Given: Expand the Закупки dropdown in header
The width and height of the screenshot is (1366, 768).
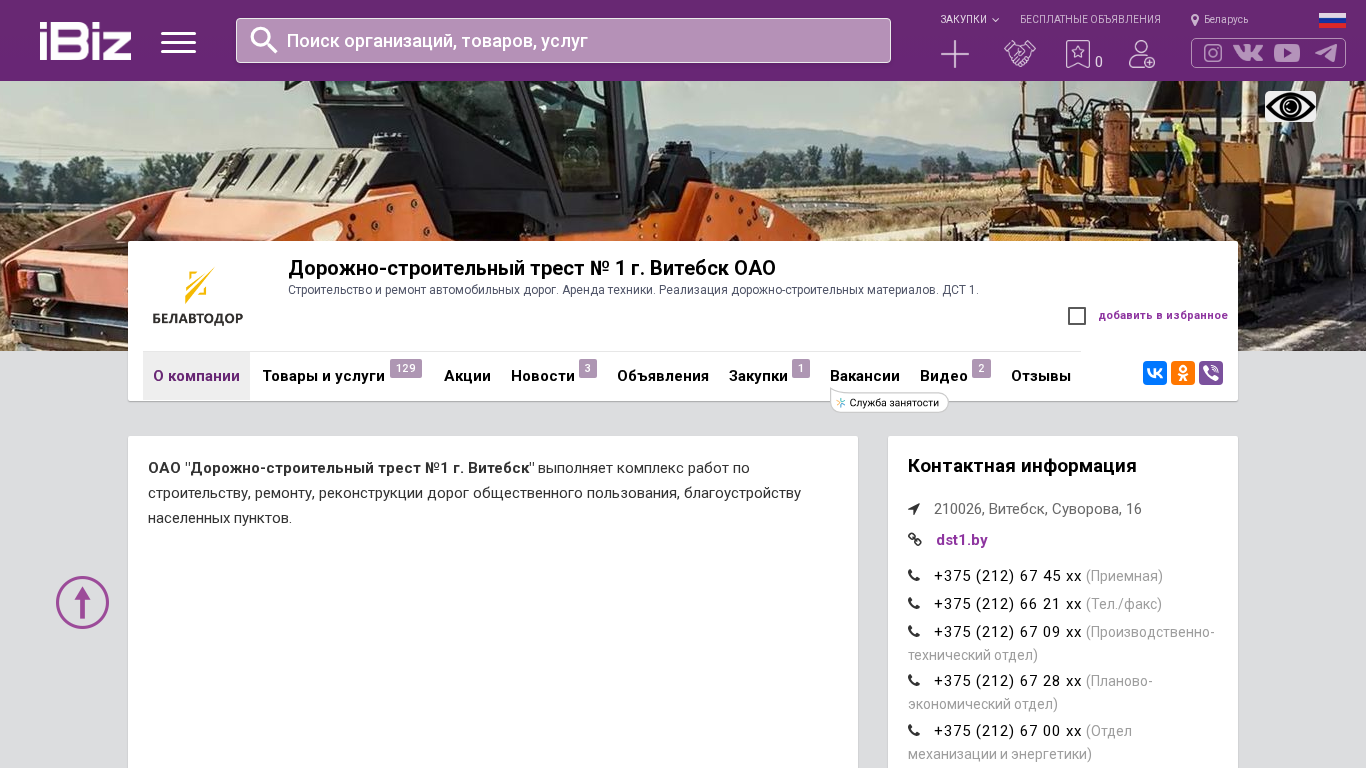Looking at the screenshot, I should [x=969, y=19].
